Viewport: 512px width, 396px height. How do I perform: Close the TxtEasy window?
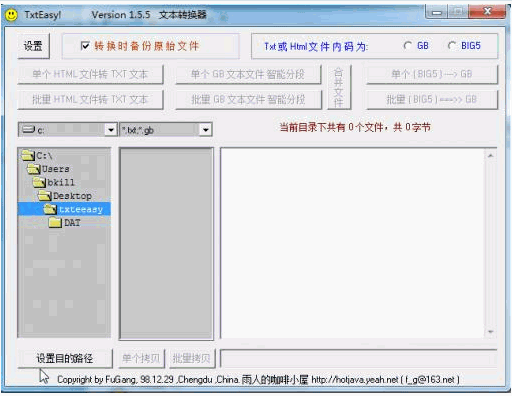(x=487, y=12)
